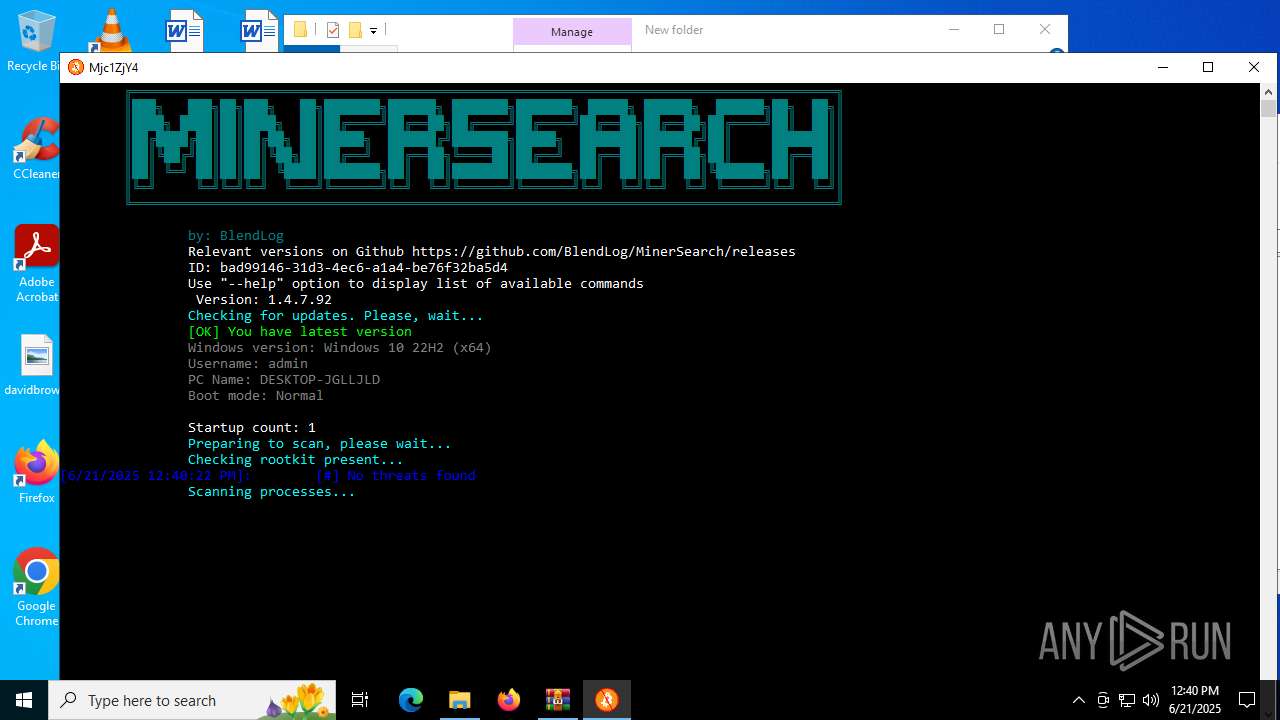This screenshot has width=1280, height=720.
Task: Open the first Word document on the desktop
Action: click(x=184, y=30)
